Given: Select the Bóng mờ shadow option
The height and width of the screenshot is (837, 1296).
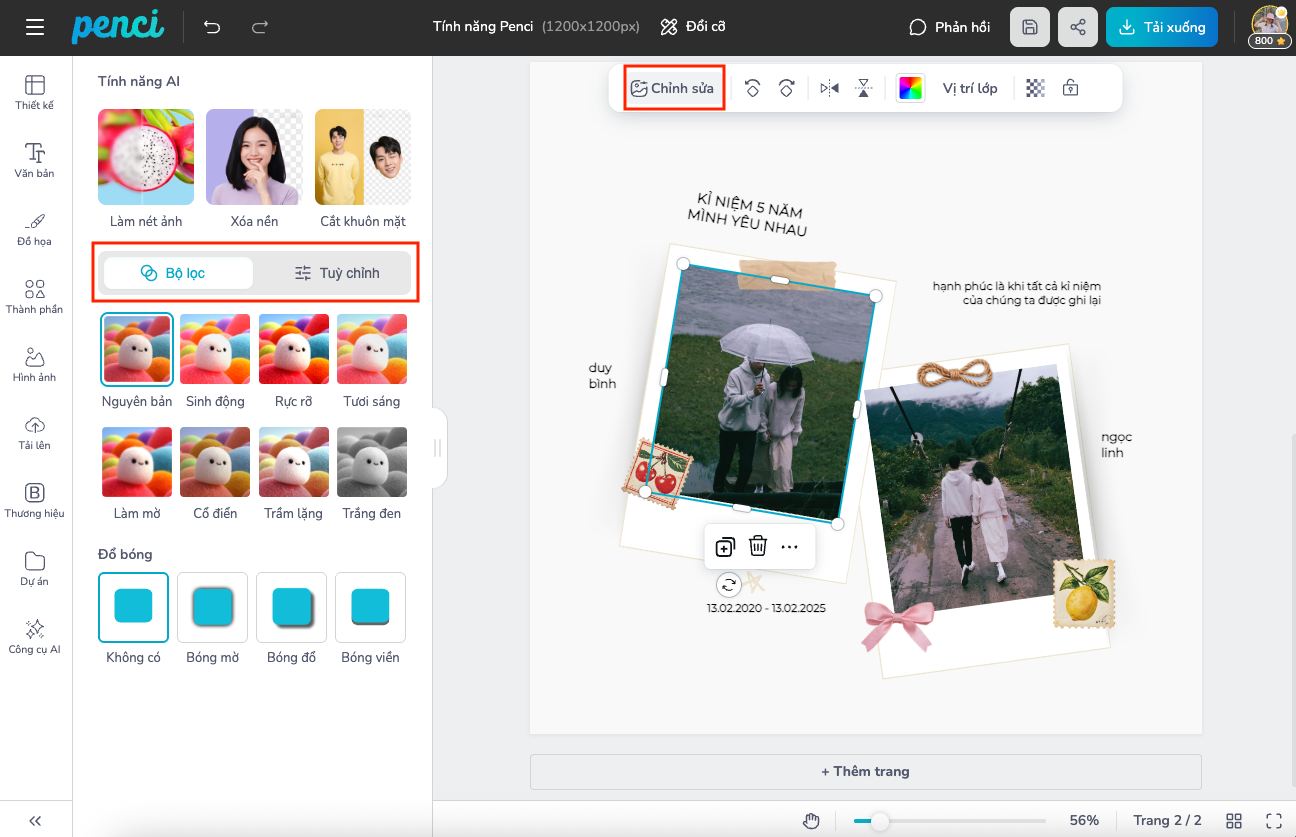Looking at the screenshot, I should [212, 607].
